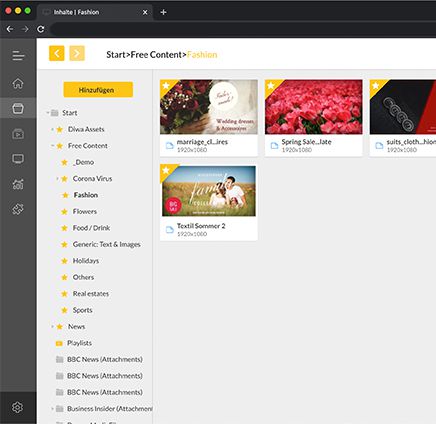Click the Playlists folder icon
Screen dimensions: 436x424
tap(59, 343)
